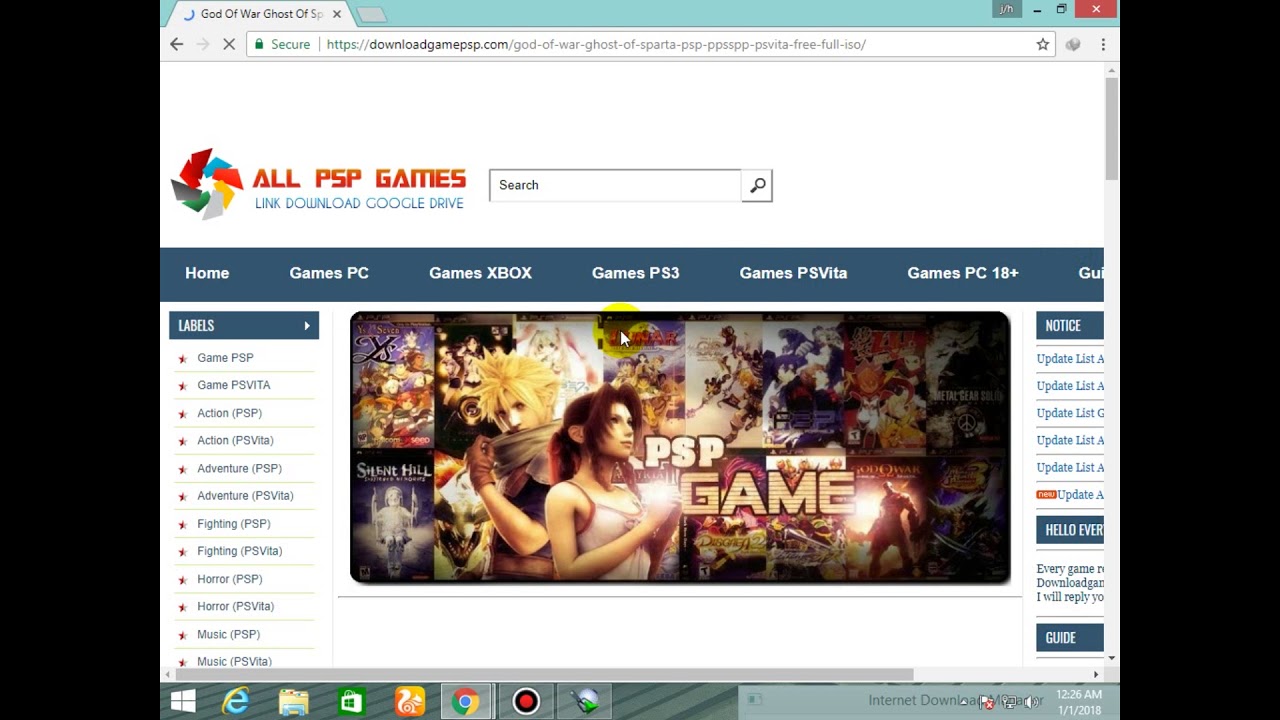The height and width of the screenshot is (720, 1280).
Task: Open the first Update List link
Action: 1070,359
